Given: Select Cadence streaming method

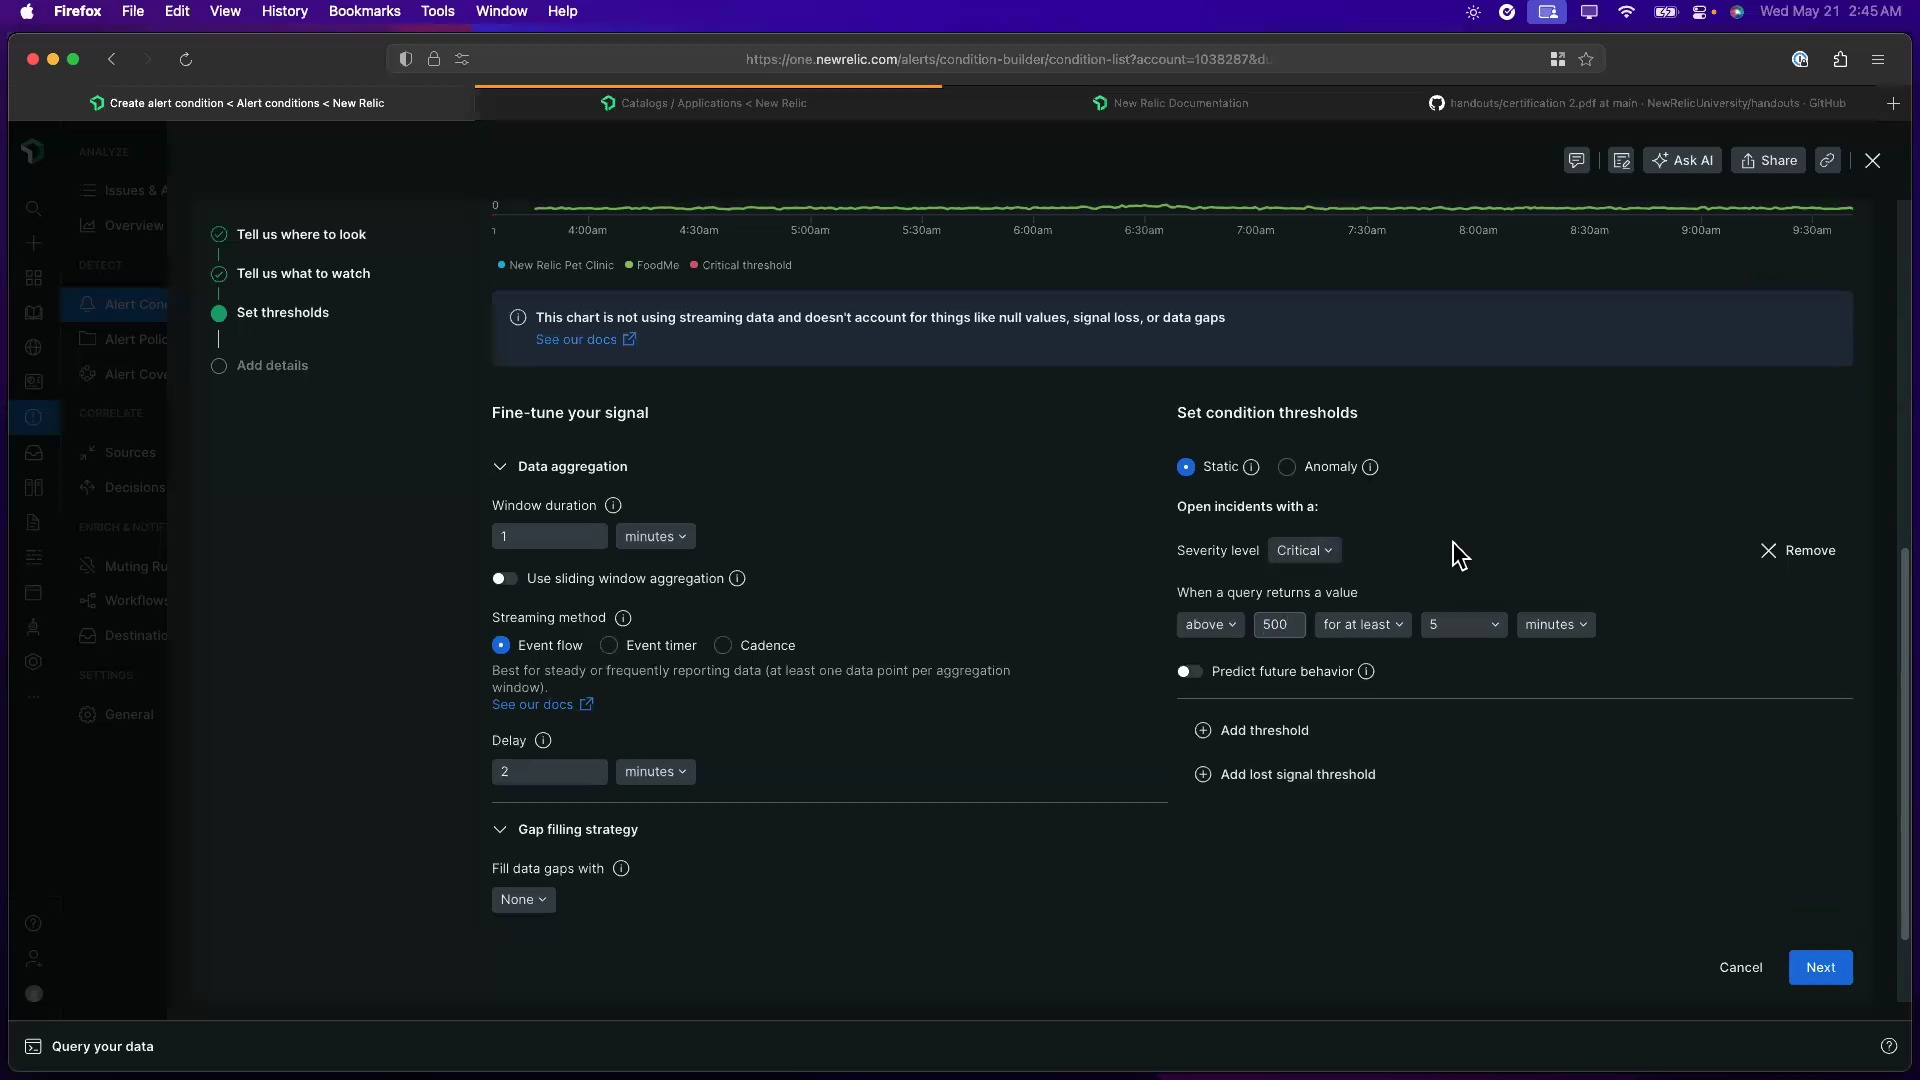Looking at the screenshot, I should pyautogui.click(x=723, y=646).
